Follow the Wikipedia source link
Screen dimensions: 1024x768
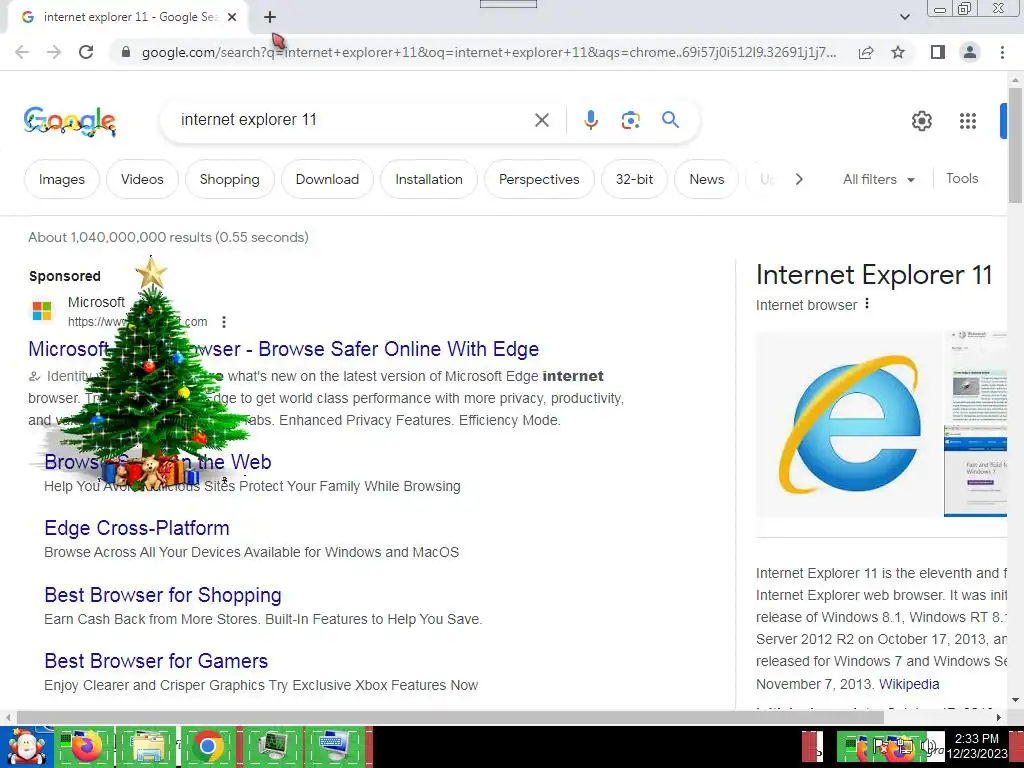(x=909, y=684)
